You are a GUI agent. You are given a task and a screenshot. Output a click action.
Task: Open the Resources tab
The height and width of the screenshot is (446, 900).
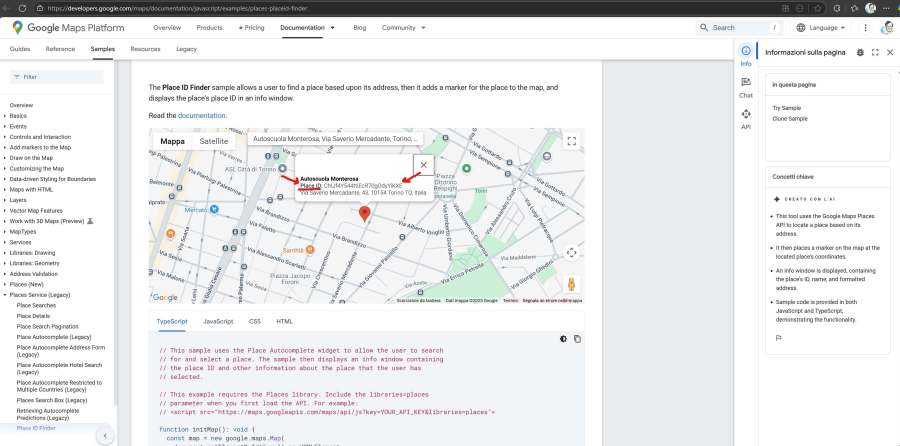(x=145, y=48)
